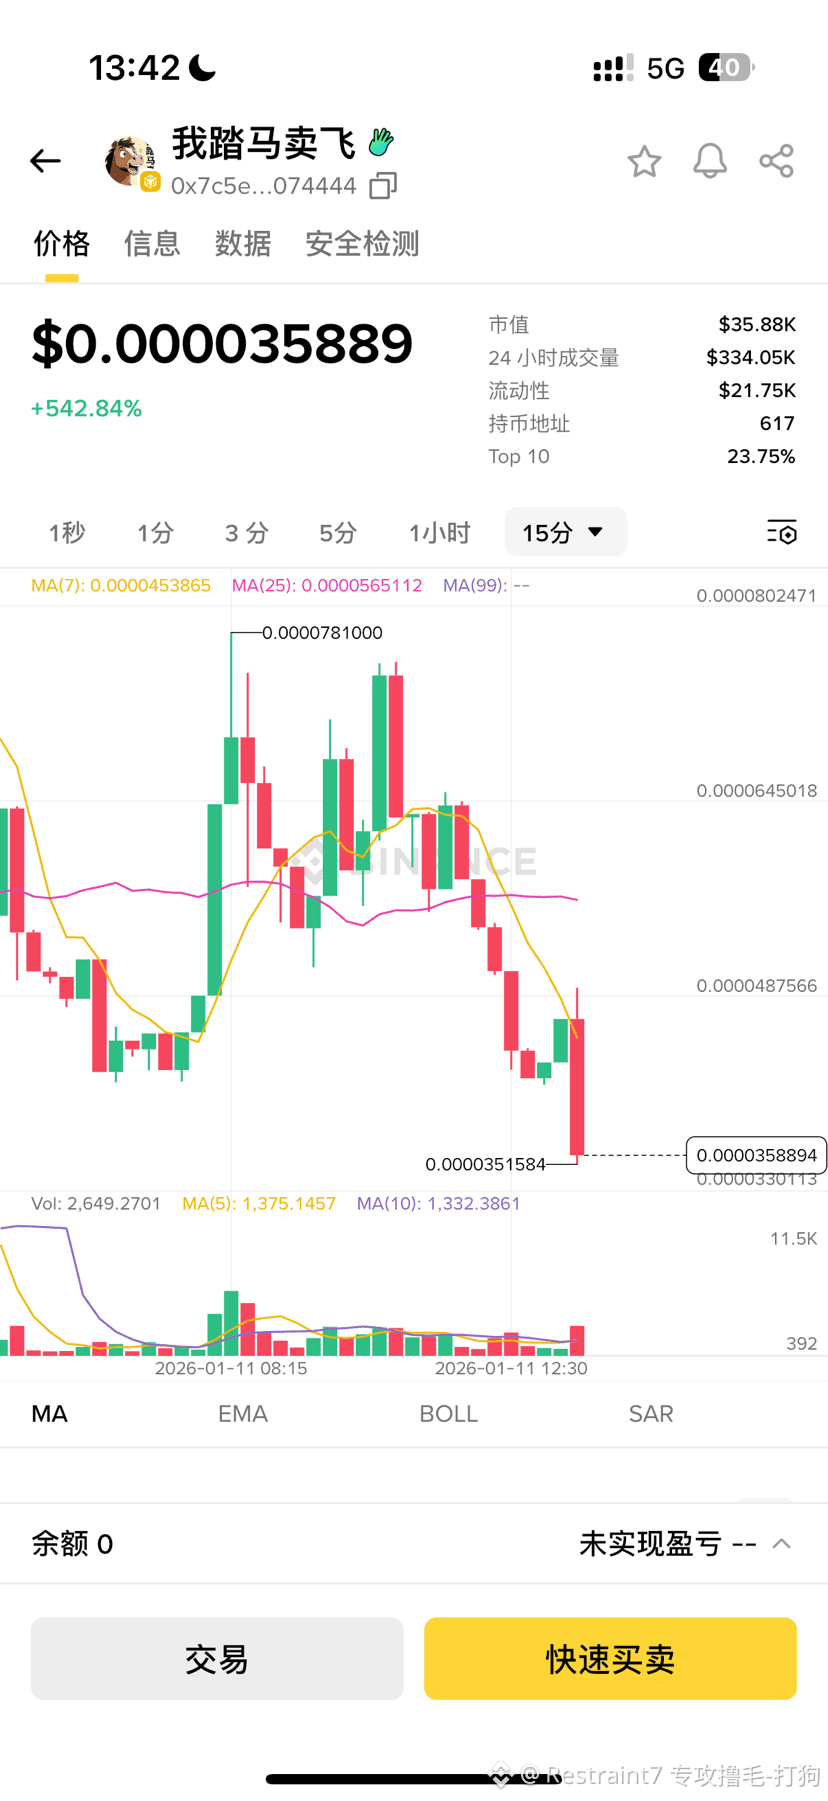Screen dimensions: 828x1801
Task: Tap the MA(7) legend value
Action: 121,585
